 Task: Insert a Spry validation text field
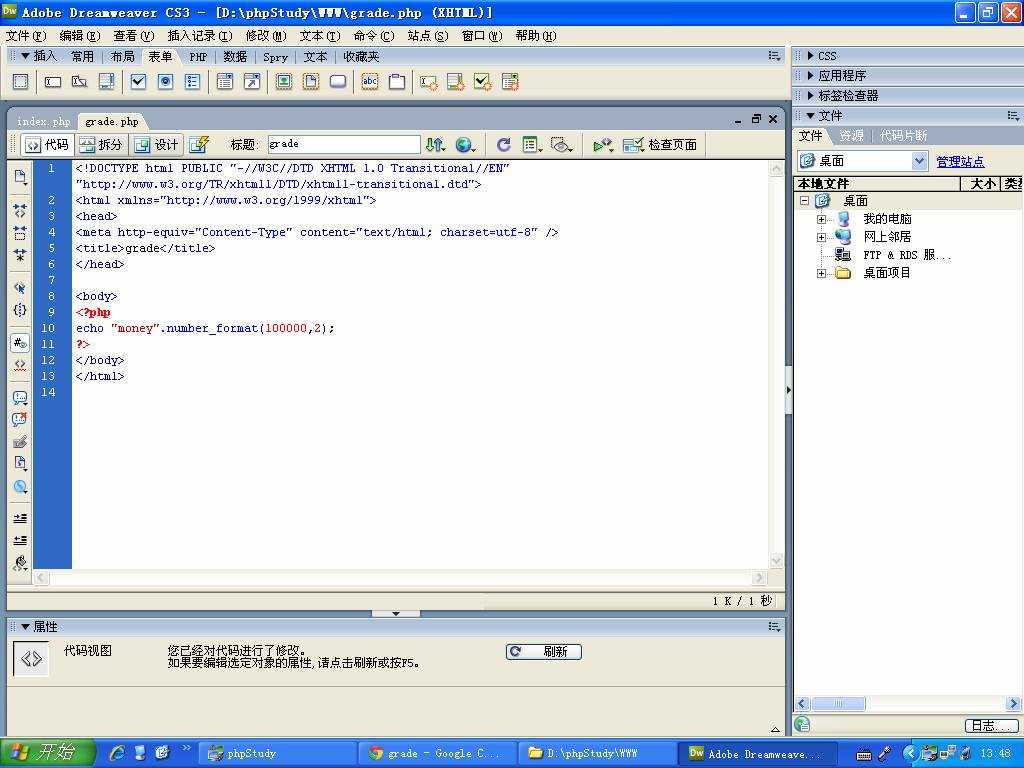pos(429,82)
